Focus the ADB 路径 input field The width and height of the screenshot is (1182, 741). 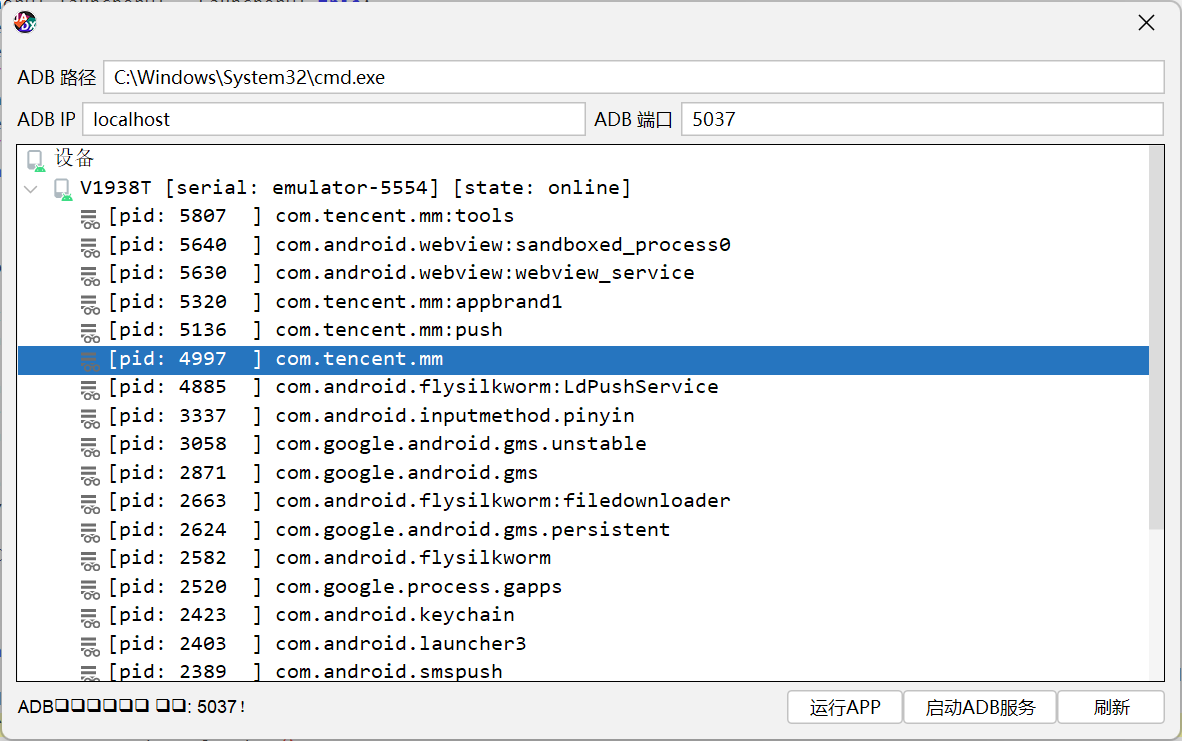[x=633, y=77]
